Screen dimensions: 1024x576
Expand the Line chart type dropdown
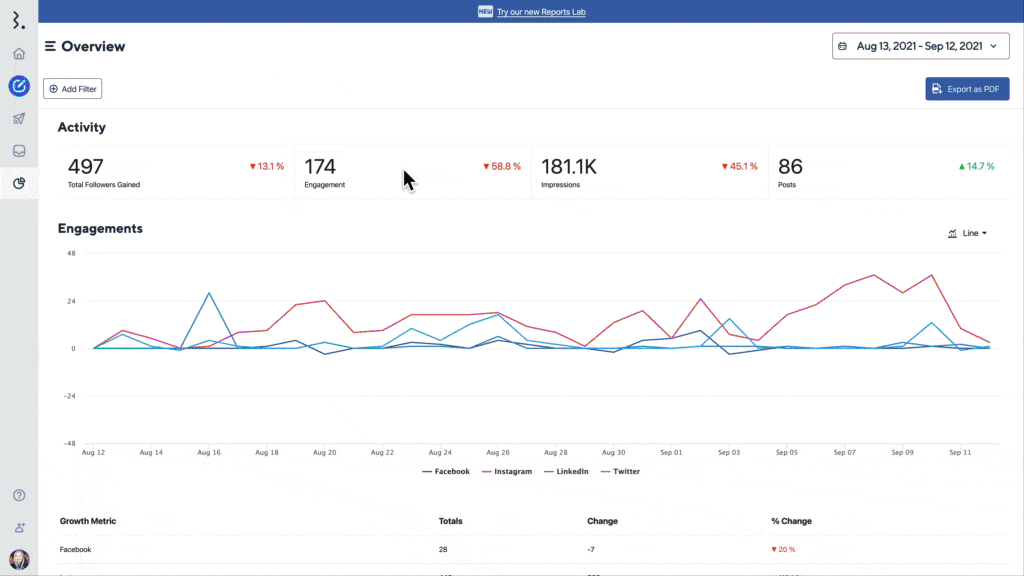(x=967, y=233)
